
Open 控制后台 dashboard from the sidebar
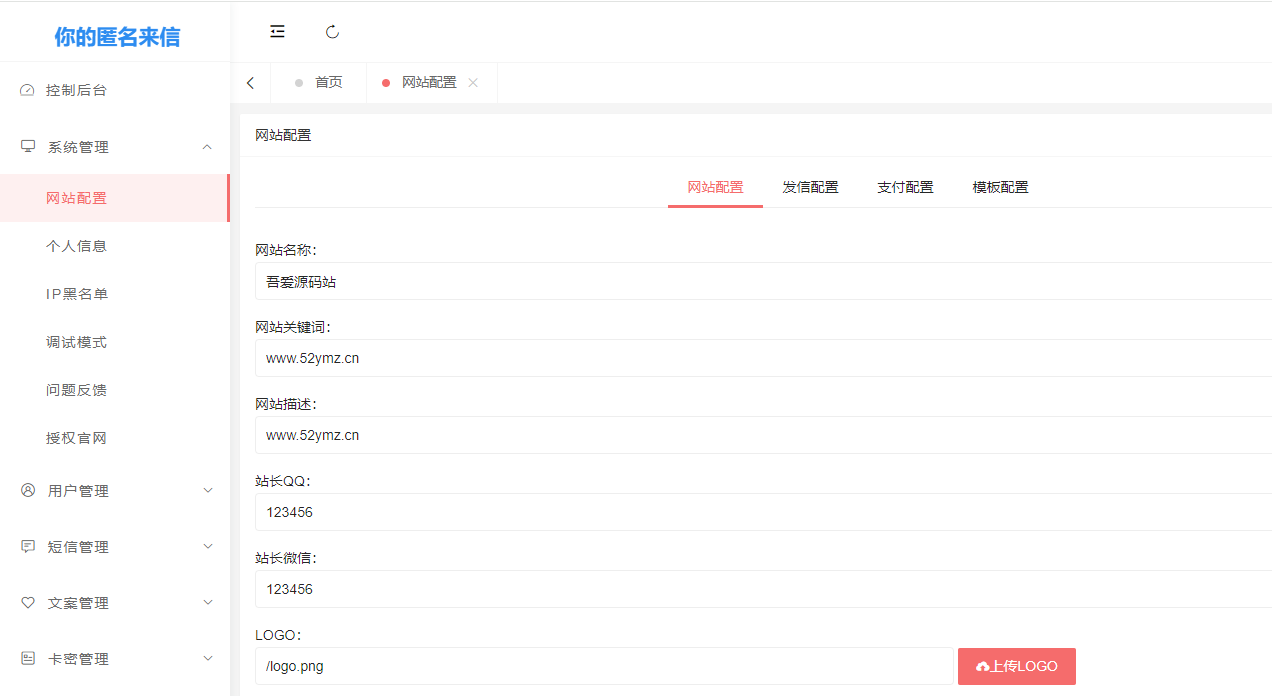[76, 90]
